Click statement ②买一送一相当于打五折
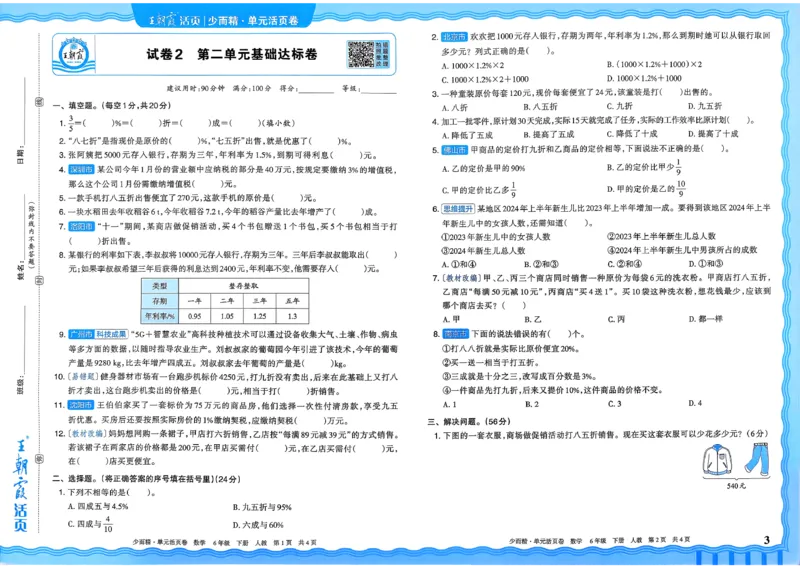This screenshot has width=800, height=566. (490, 362)
